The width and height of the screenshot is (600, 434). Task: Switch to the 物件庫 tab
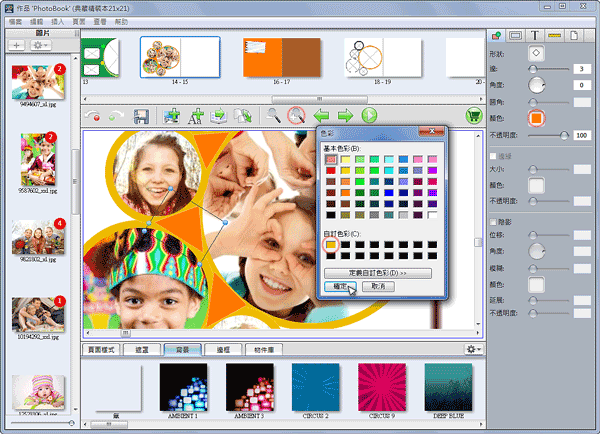264,349
